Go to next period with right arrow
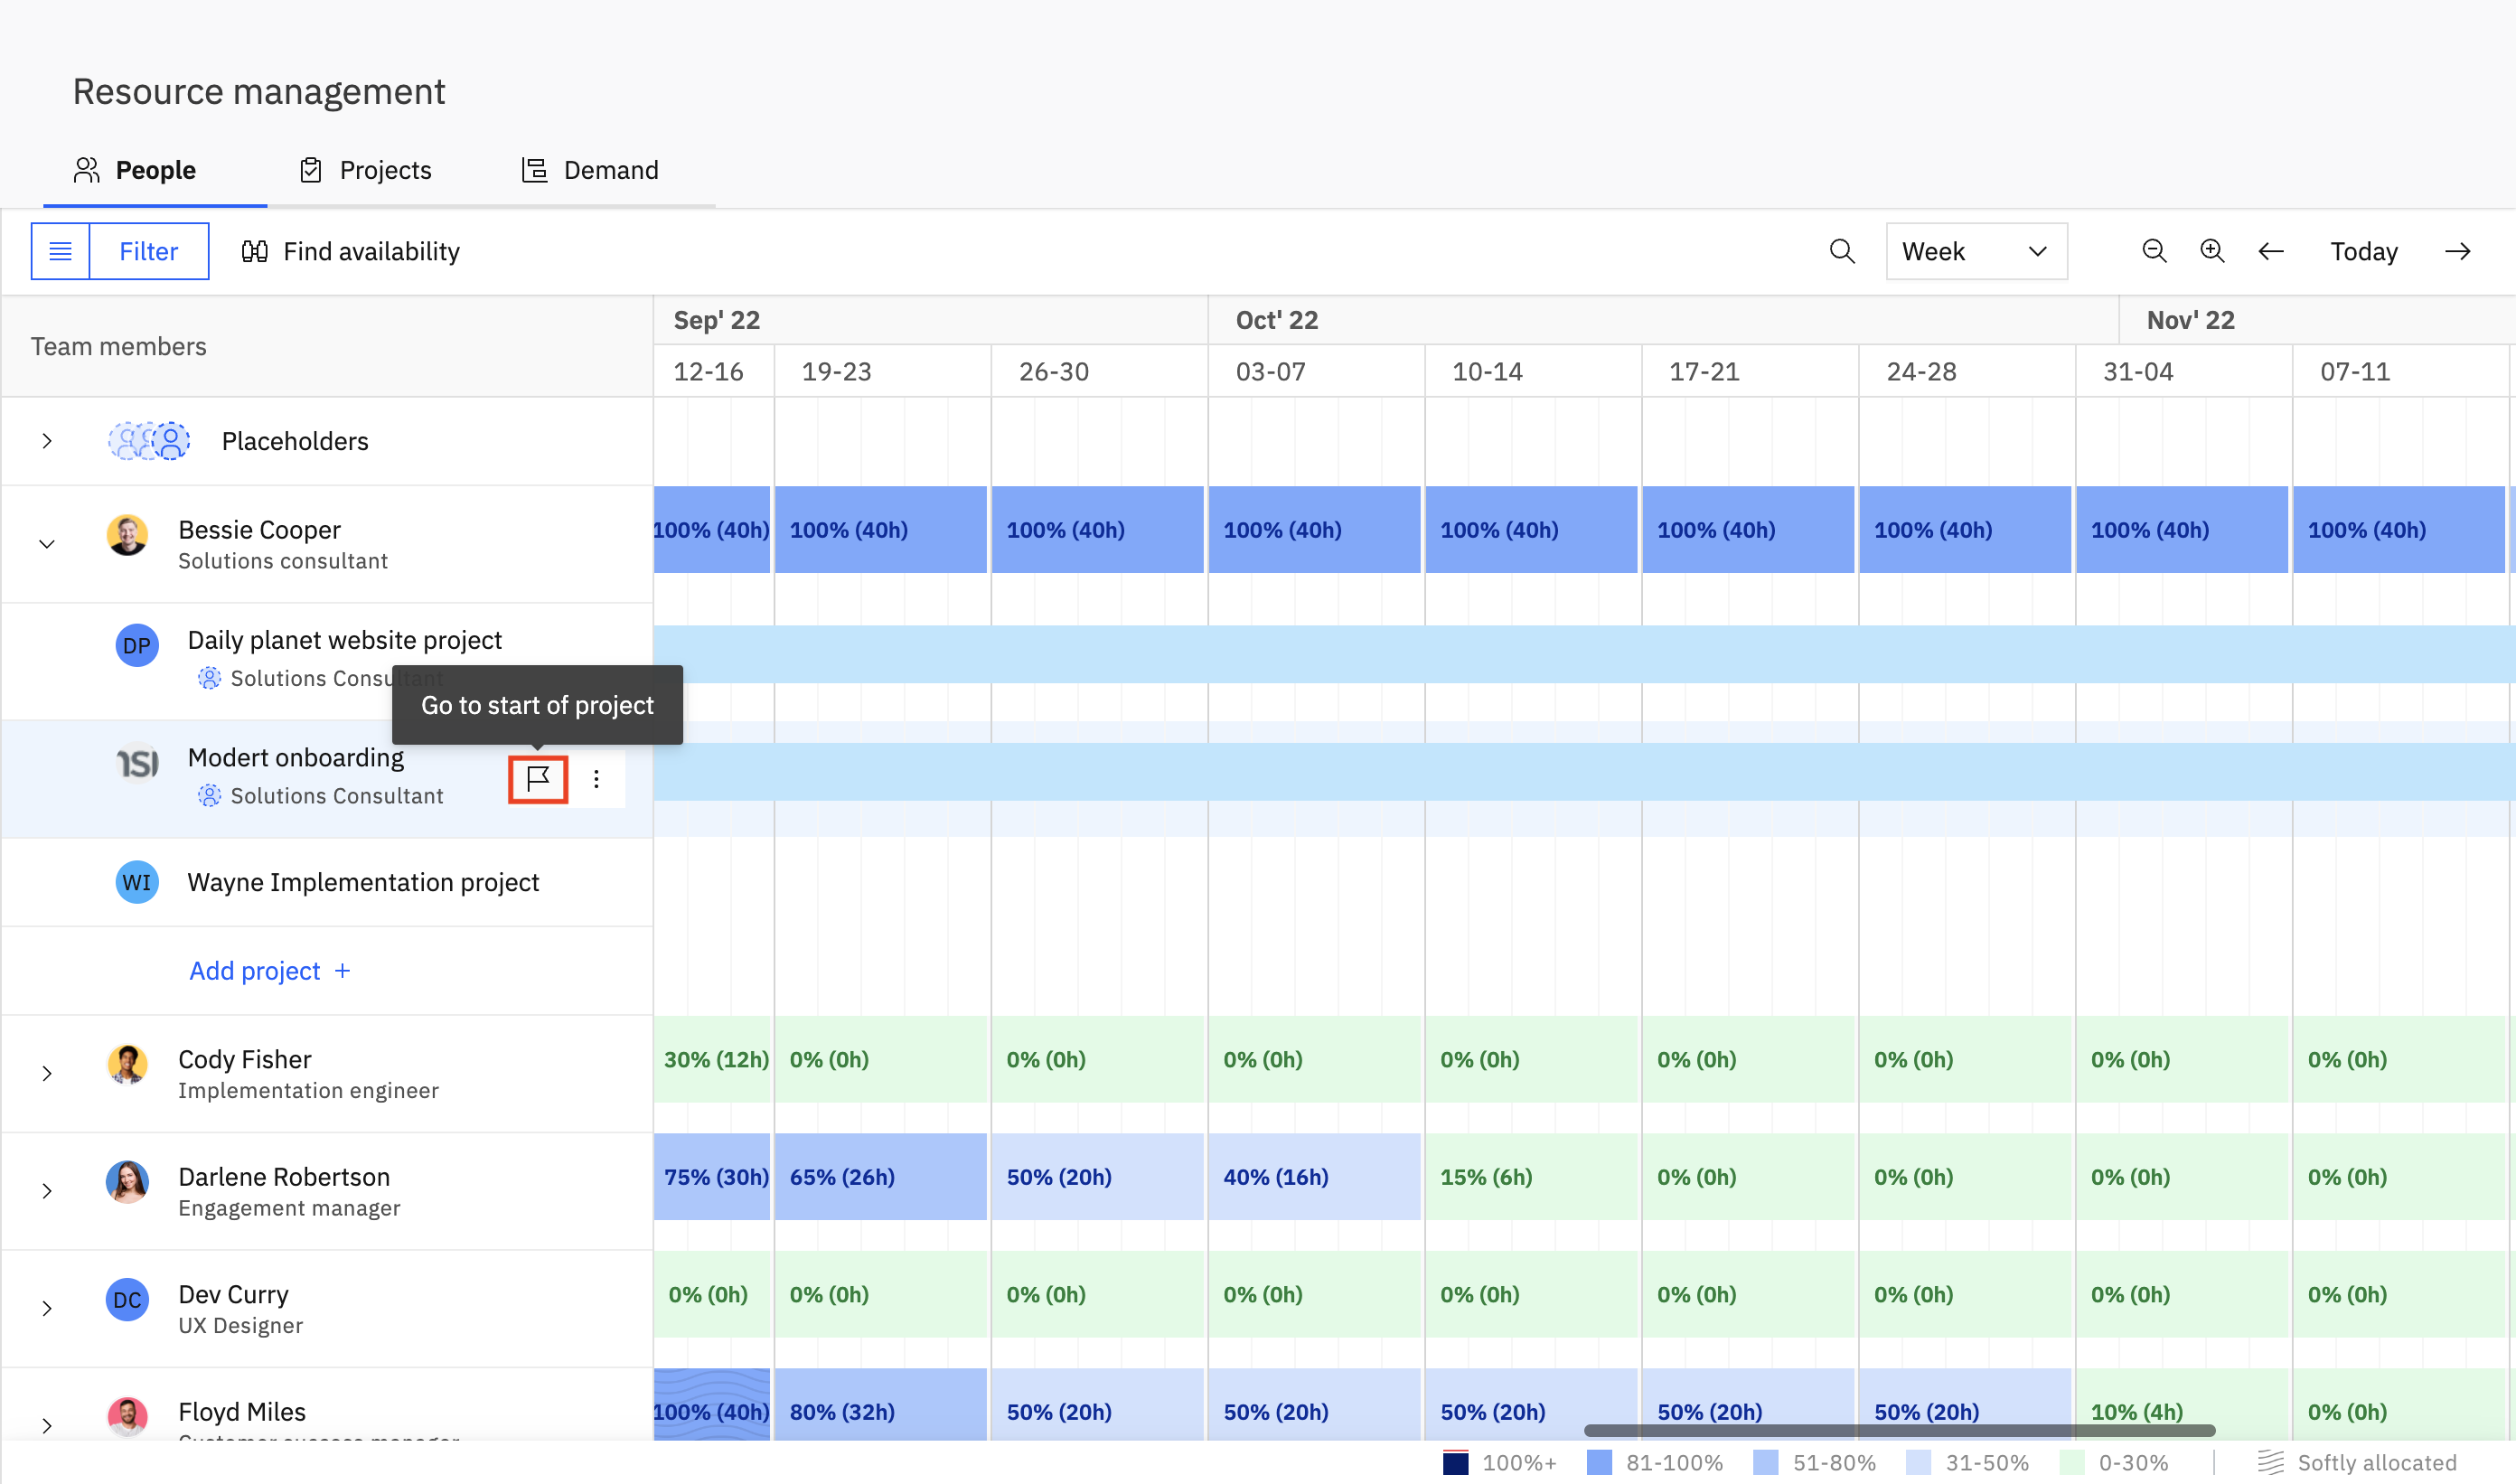The height and width of the screenshot is (1484, 2516). pos(2457,251)
